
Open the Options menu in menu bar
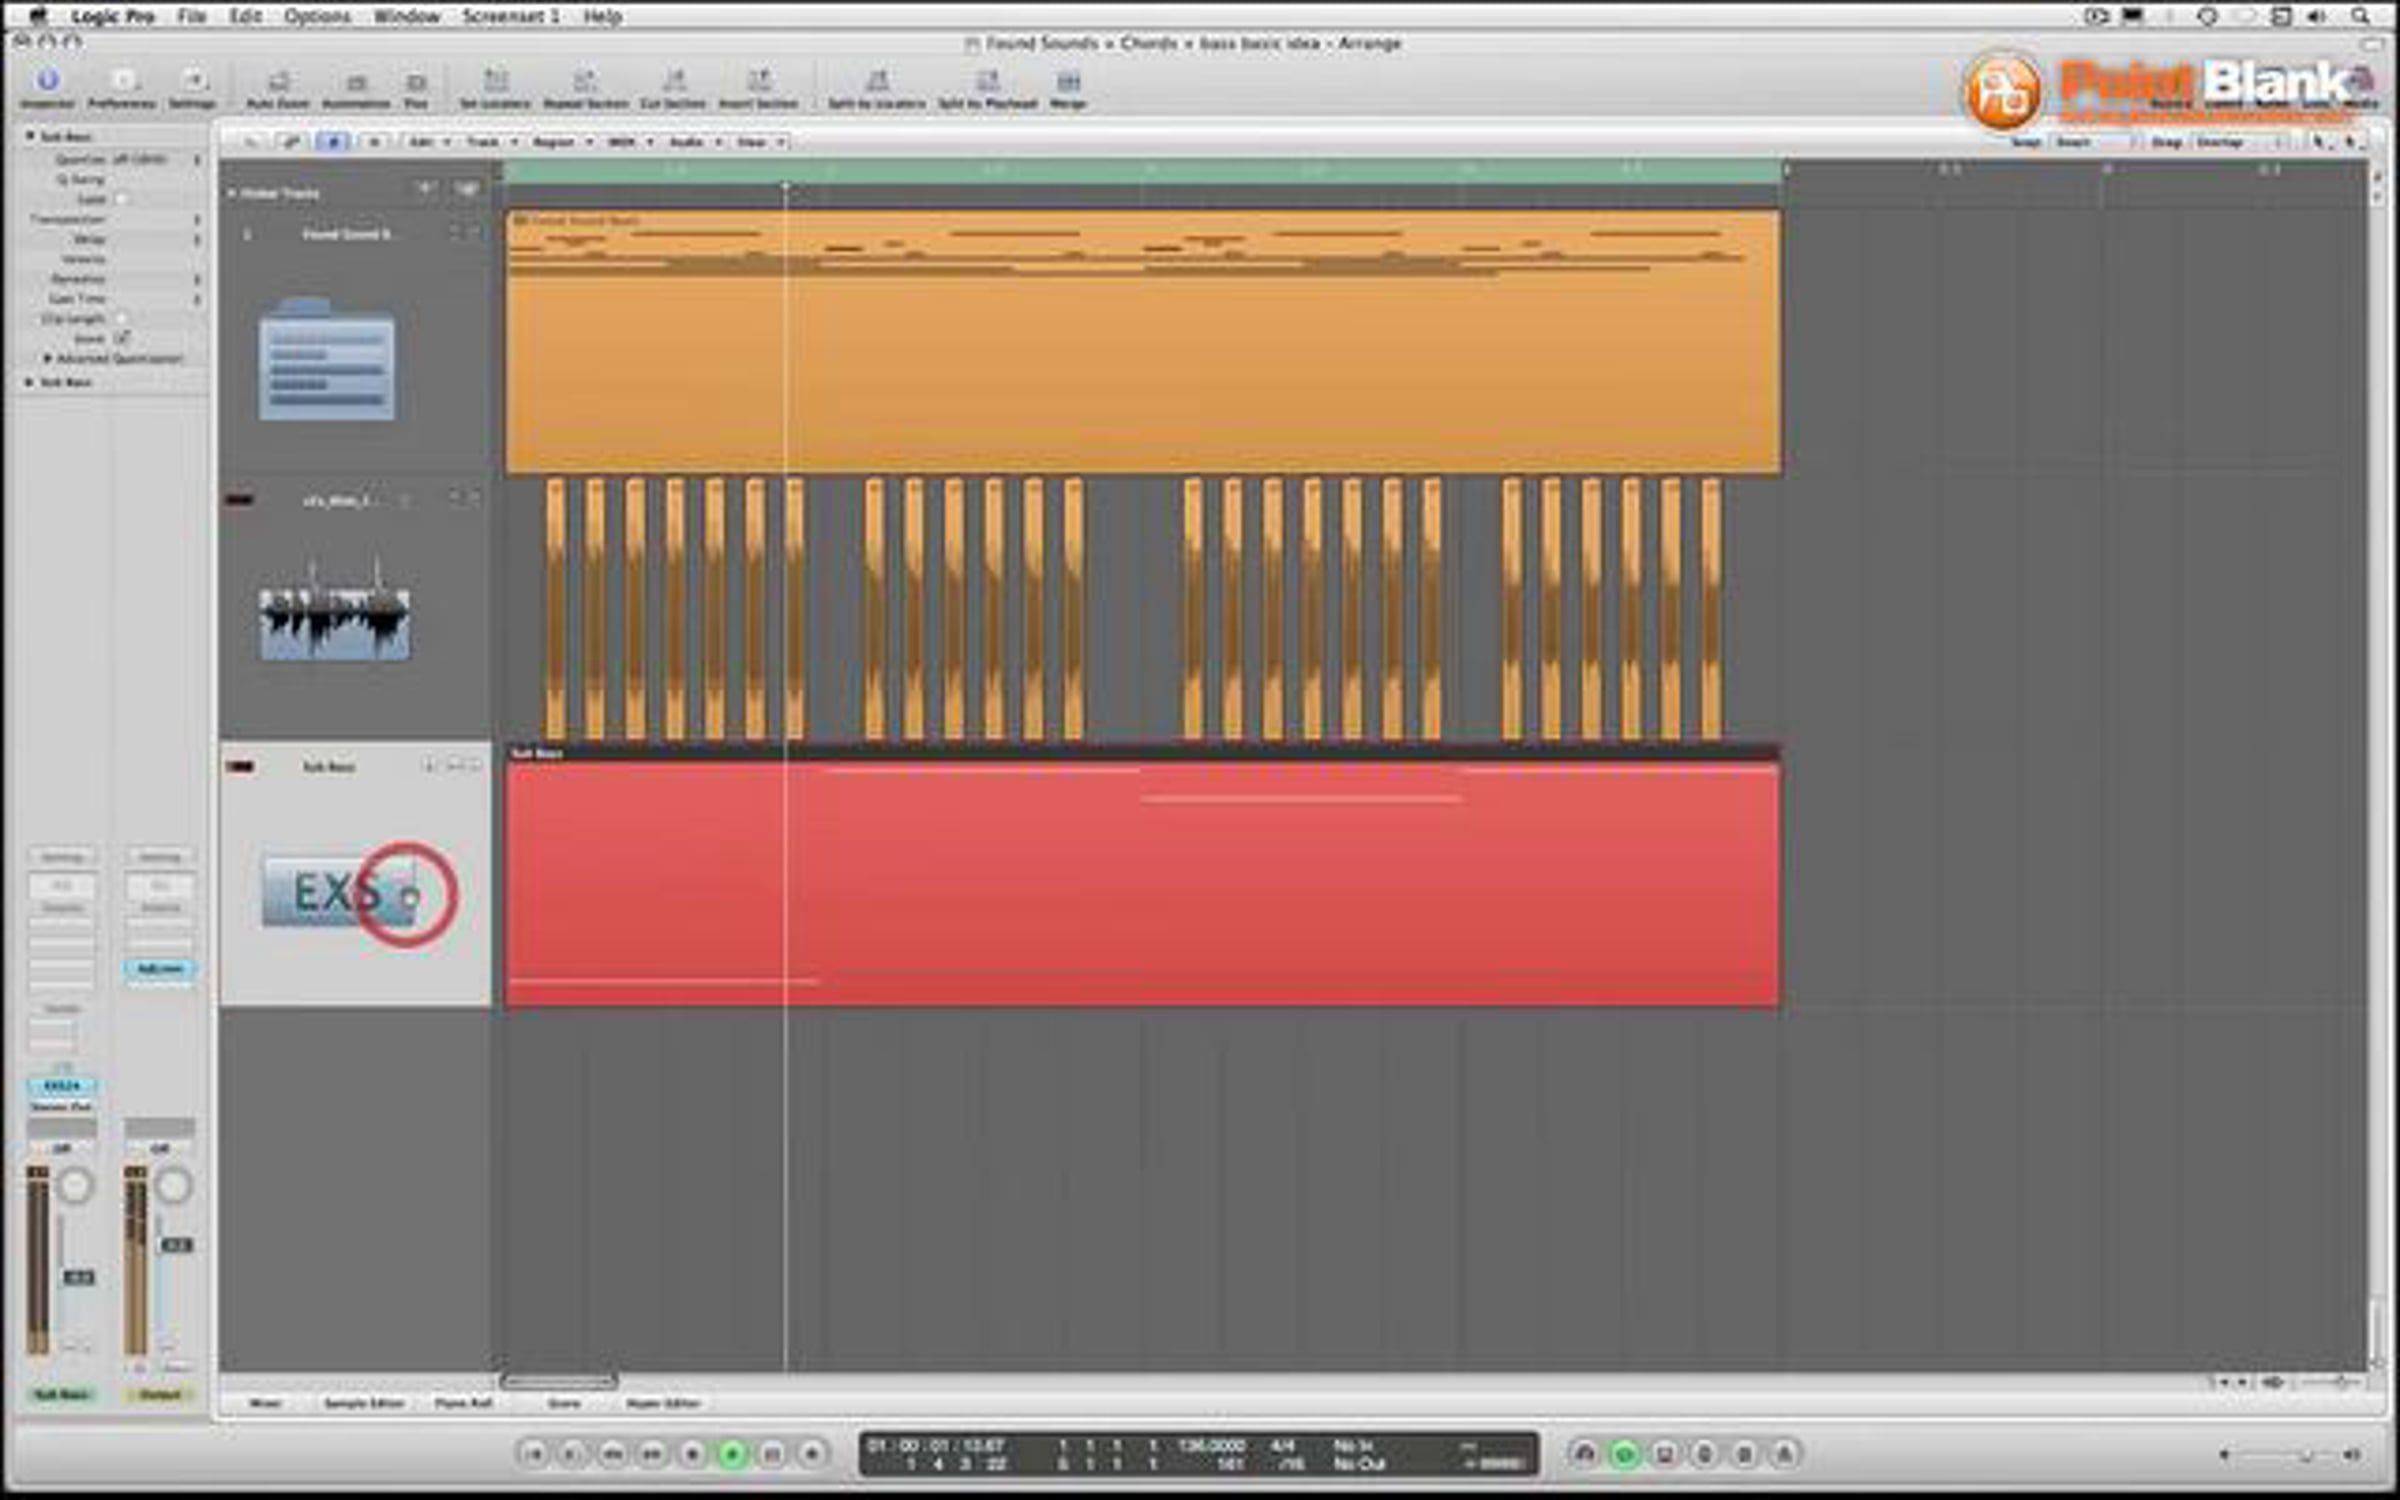click(317, 16)
